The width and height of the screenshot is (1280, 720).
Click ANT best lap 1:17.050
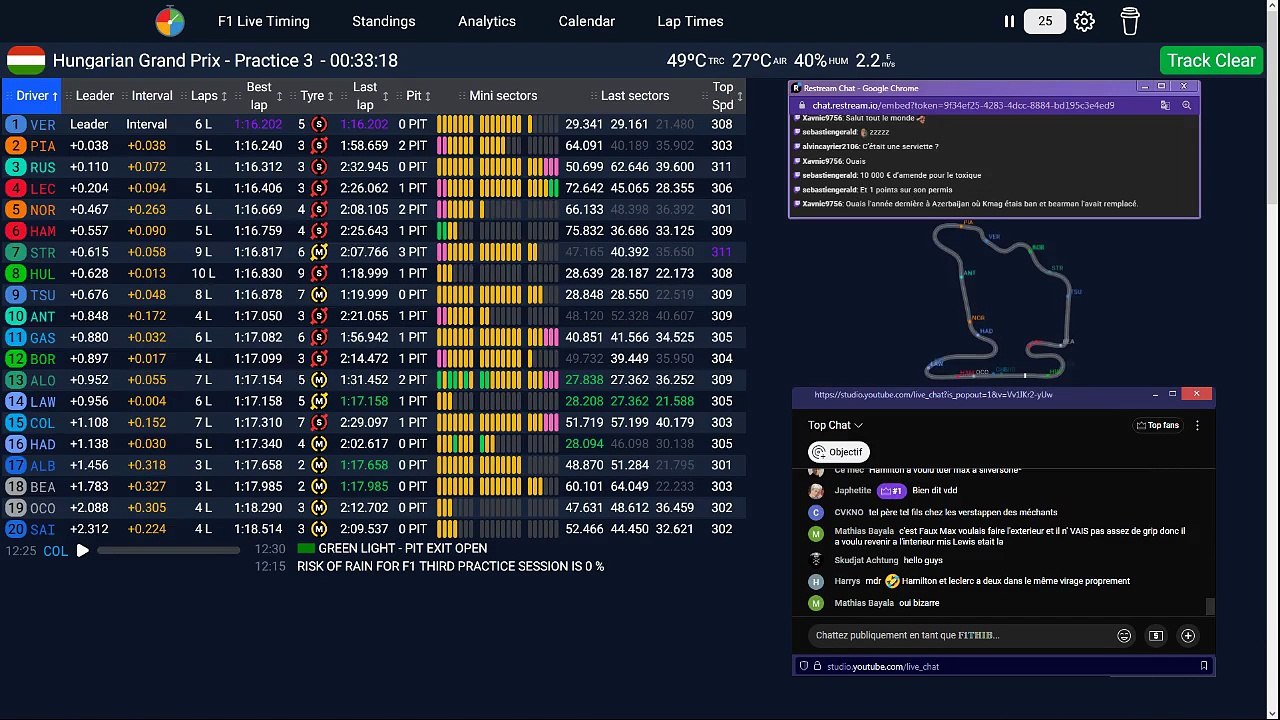tap(258, 316)
